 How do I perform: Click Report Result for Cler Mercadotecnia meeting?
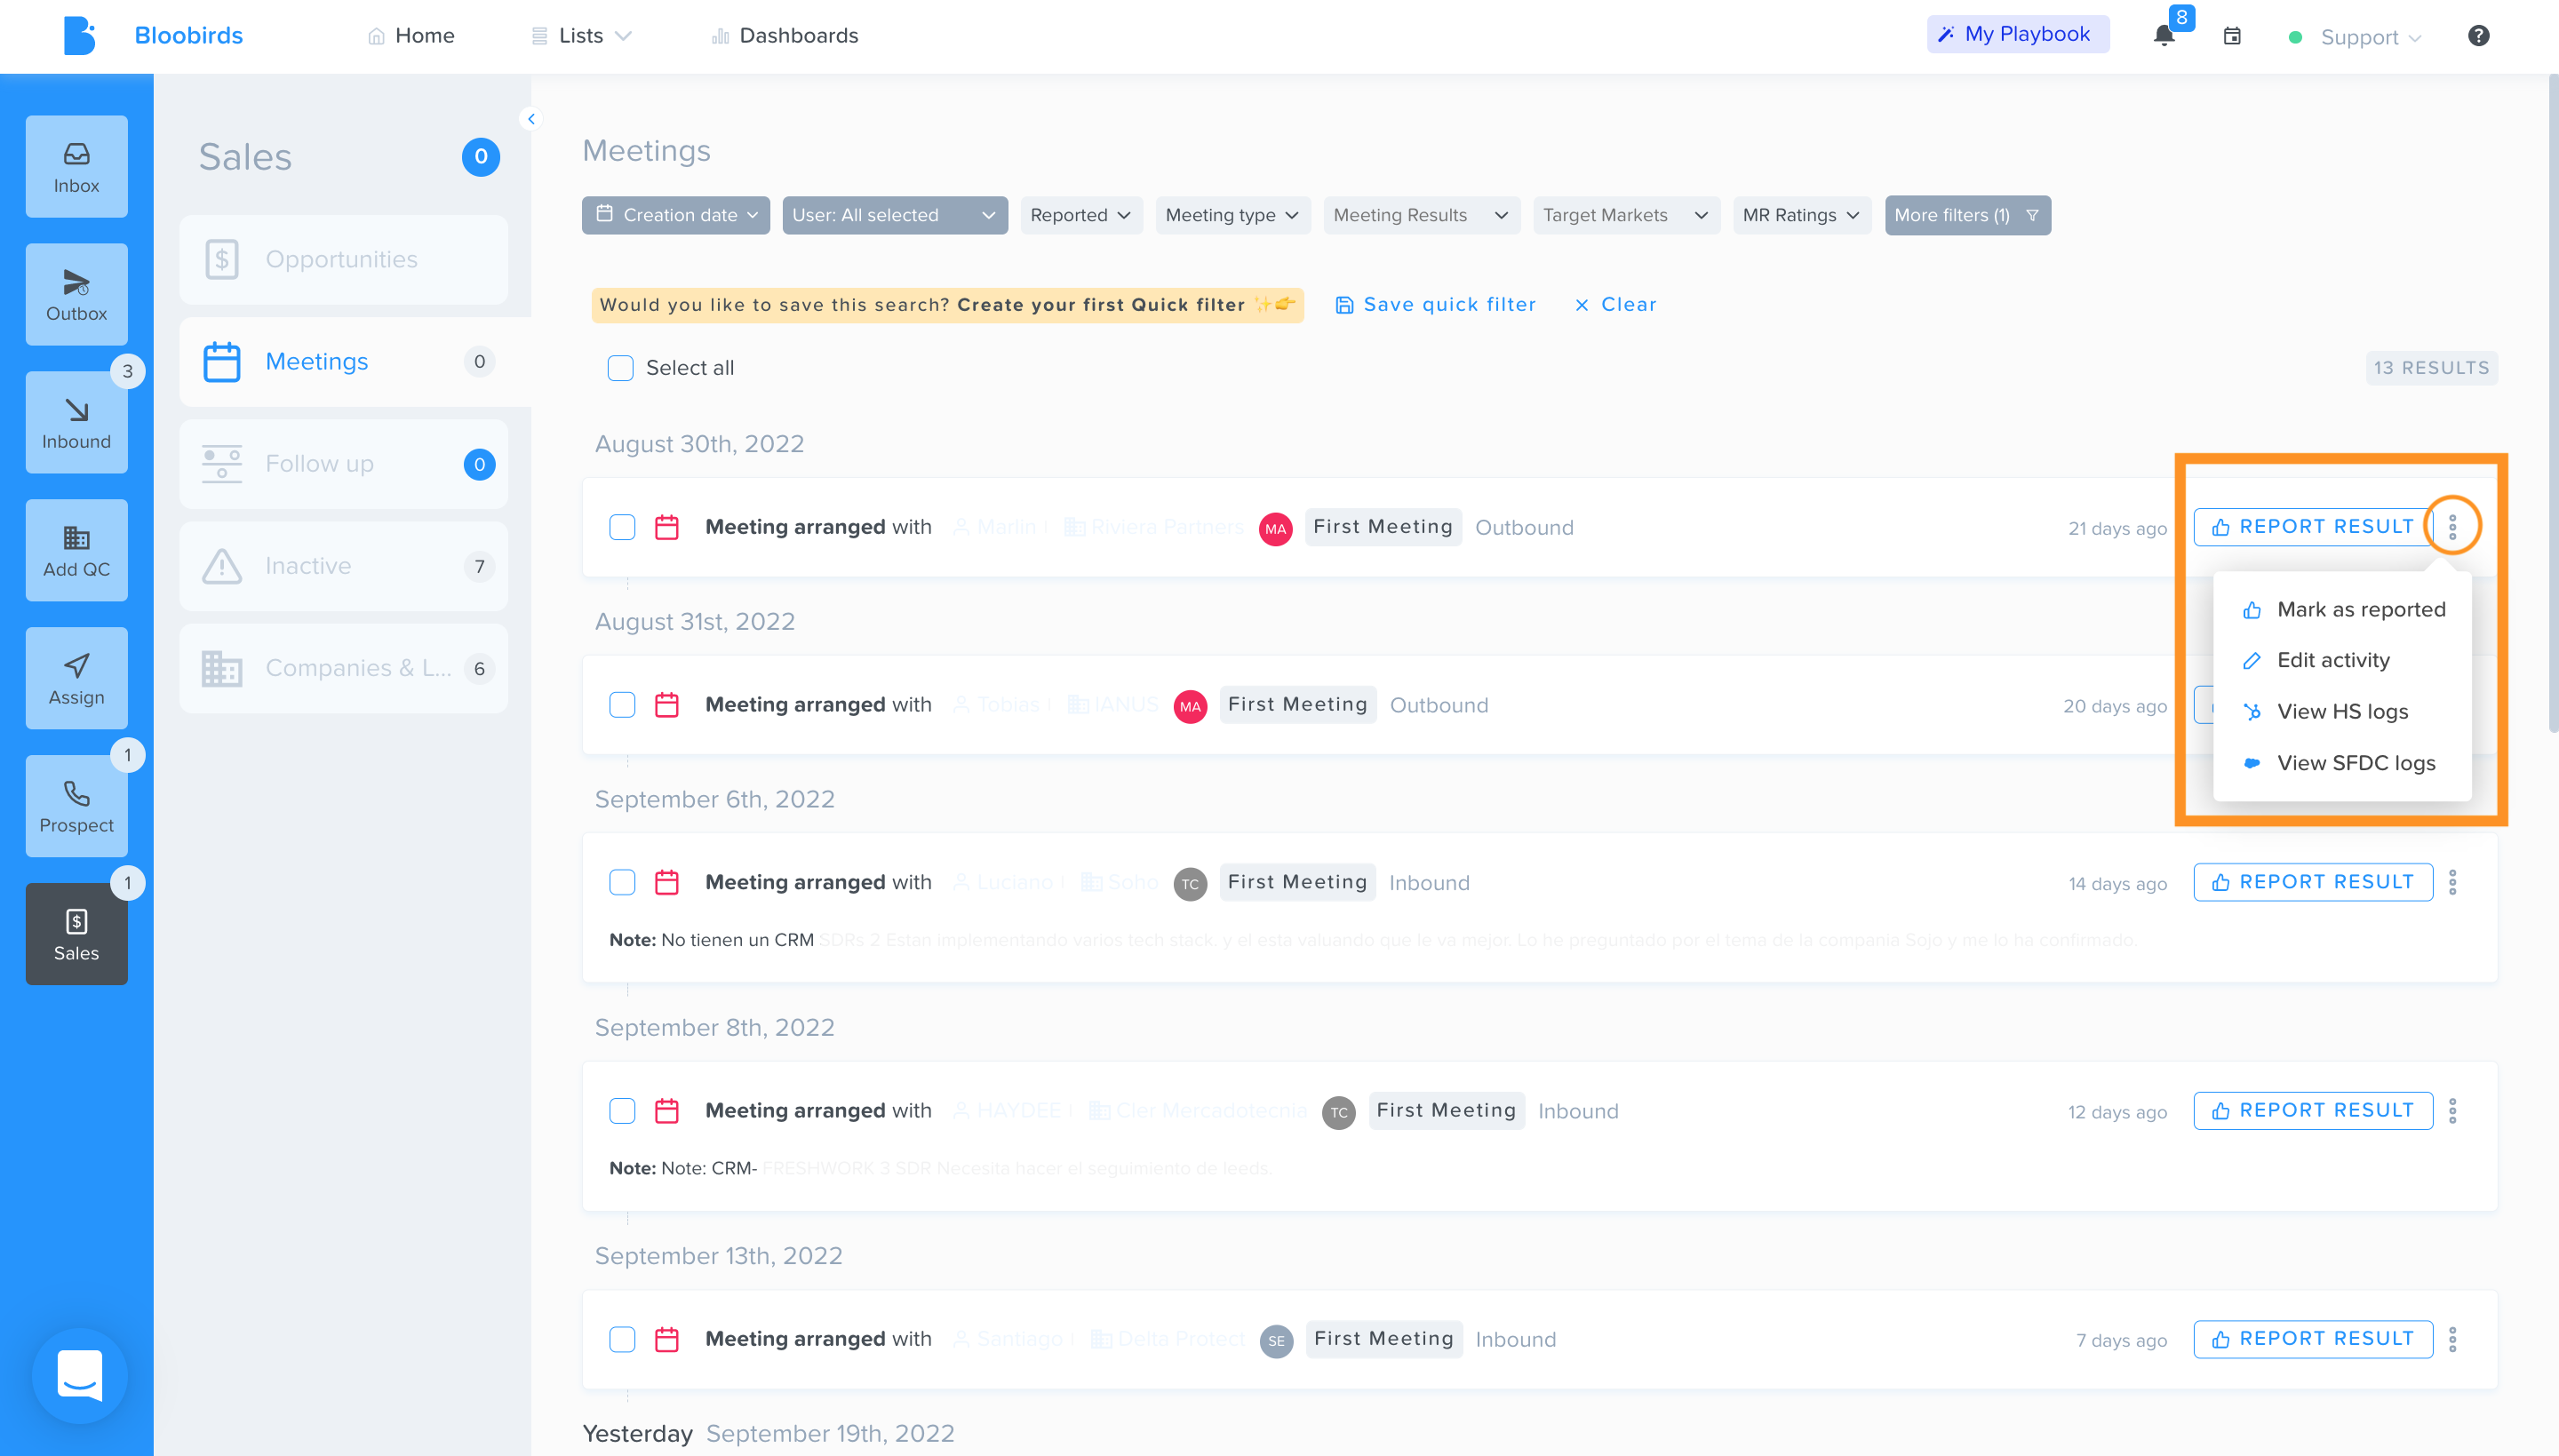pos(2312,1110)
